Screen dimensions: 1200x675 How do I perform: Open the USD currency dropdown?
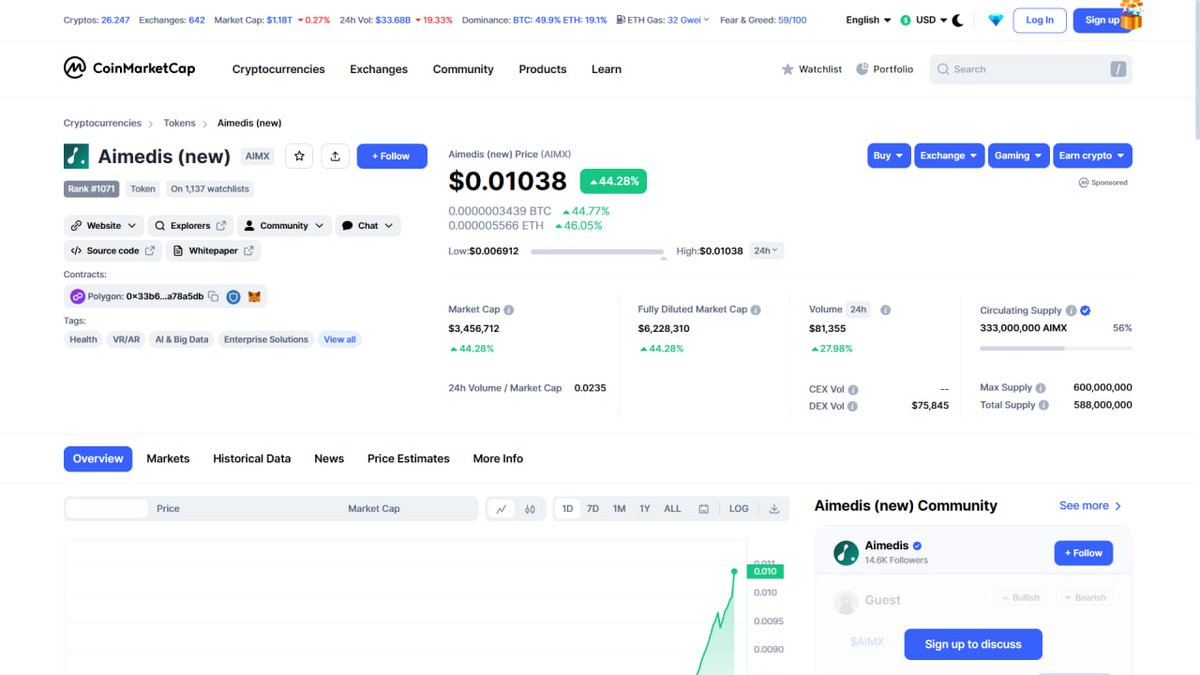tap(924, 20)
